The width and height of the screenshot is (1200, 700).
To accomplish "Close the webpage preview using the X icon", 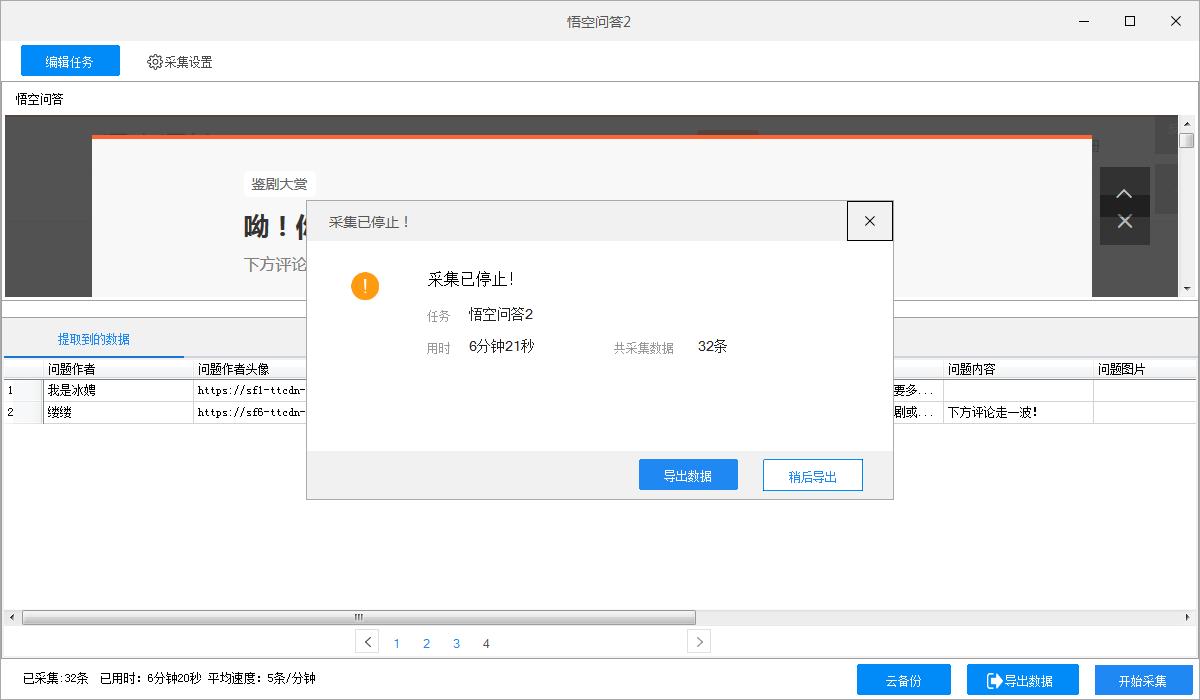I will pos(1124,222).
